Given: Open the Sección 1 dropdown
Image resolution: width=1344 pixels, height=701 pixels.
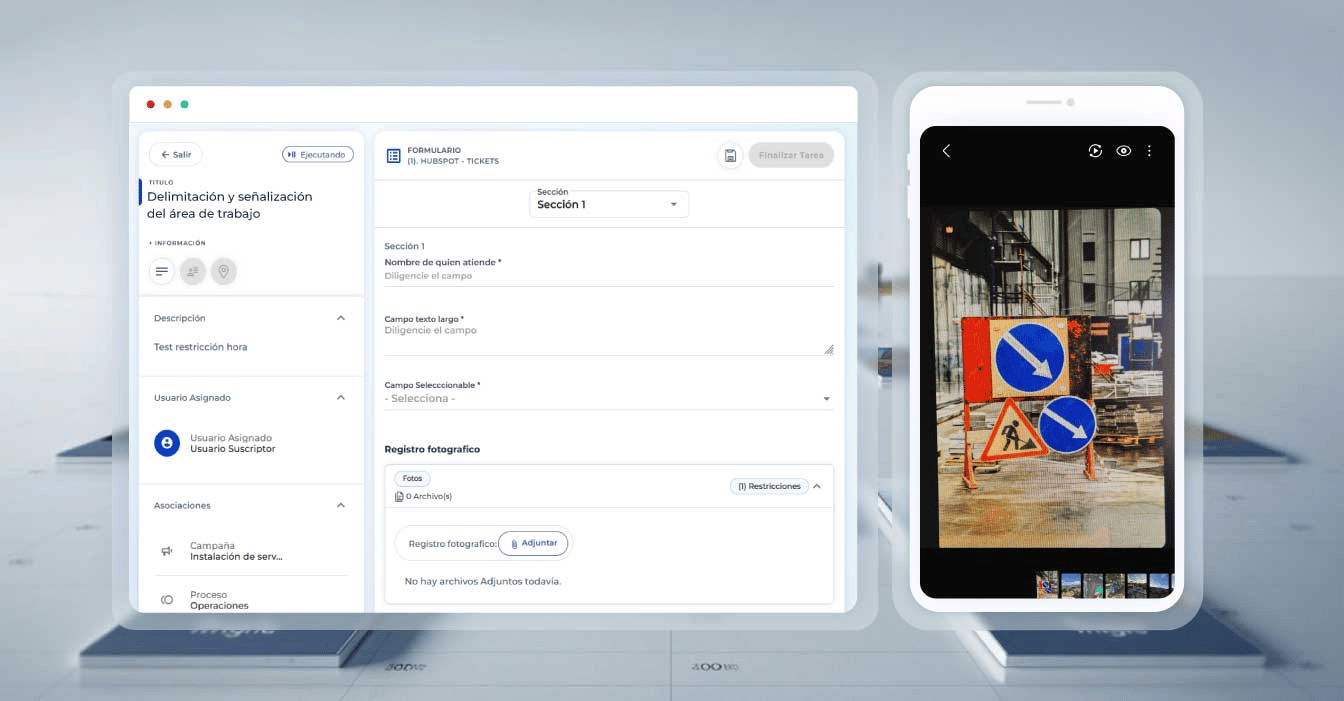Looking at the screenshot, I should (x=608, y=204).
